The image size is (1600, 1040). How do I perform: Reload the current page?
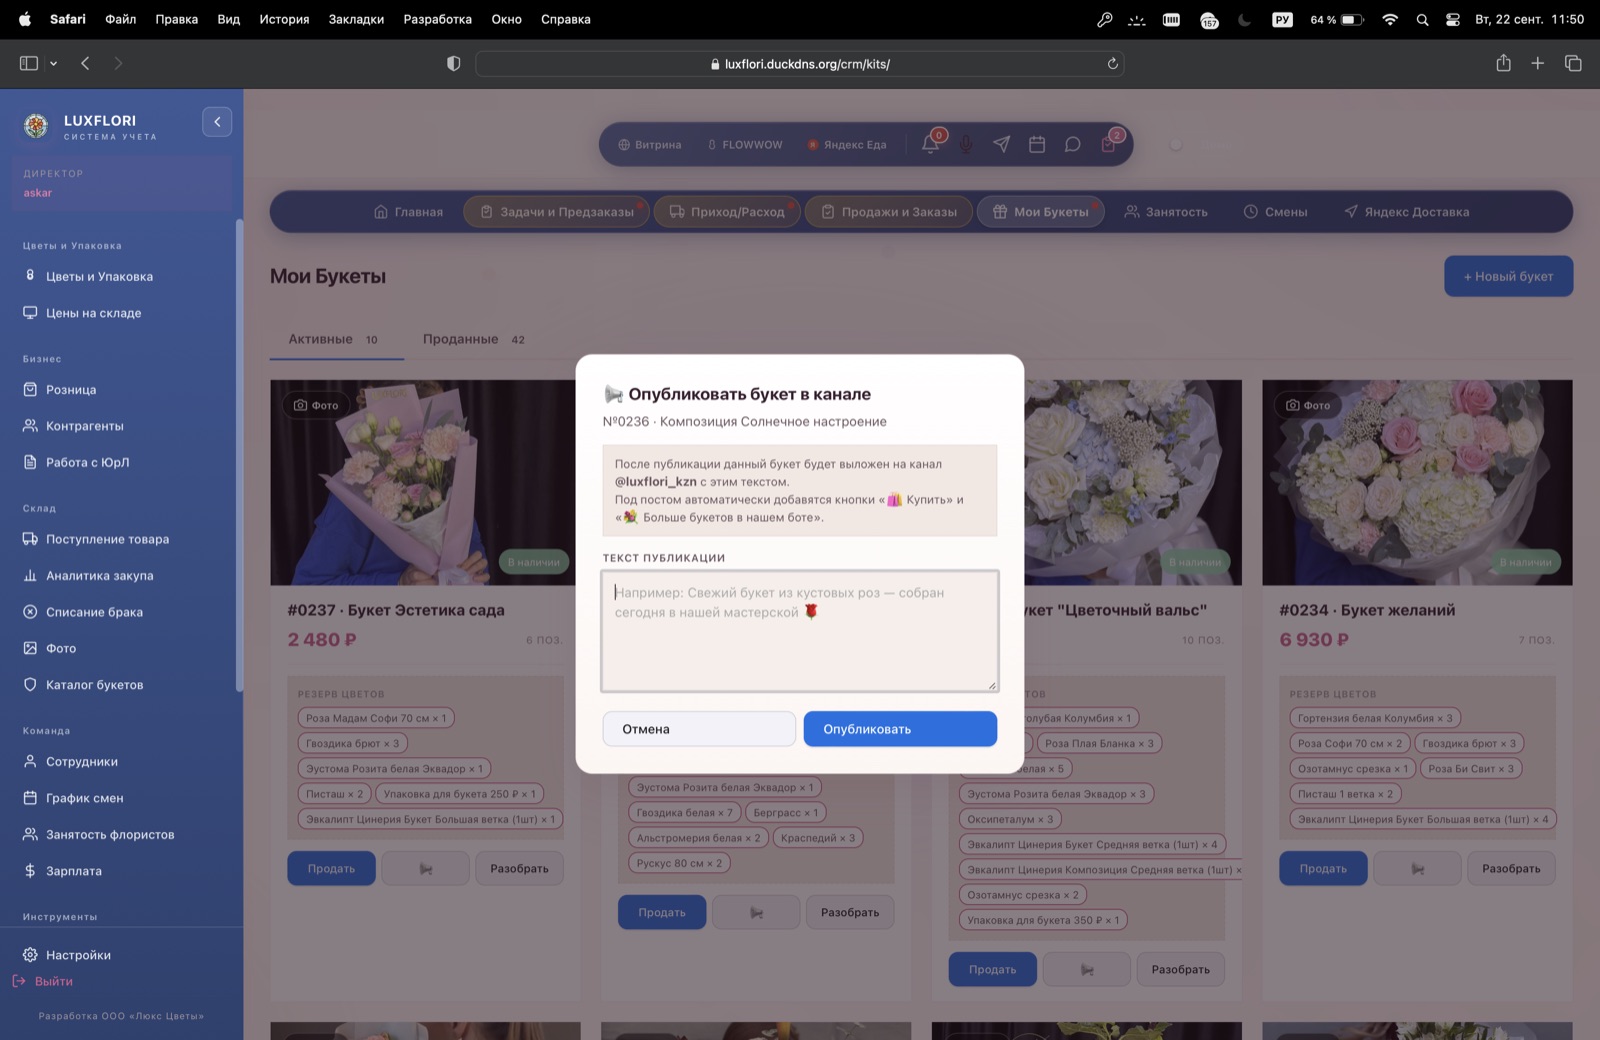1112,64
